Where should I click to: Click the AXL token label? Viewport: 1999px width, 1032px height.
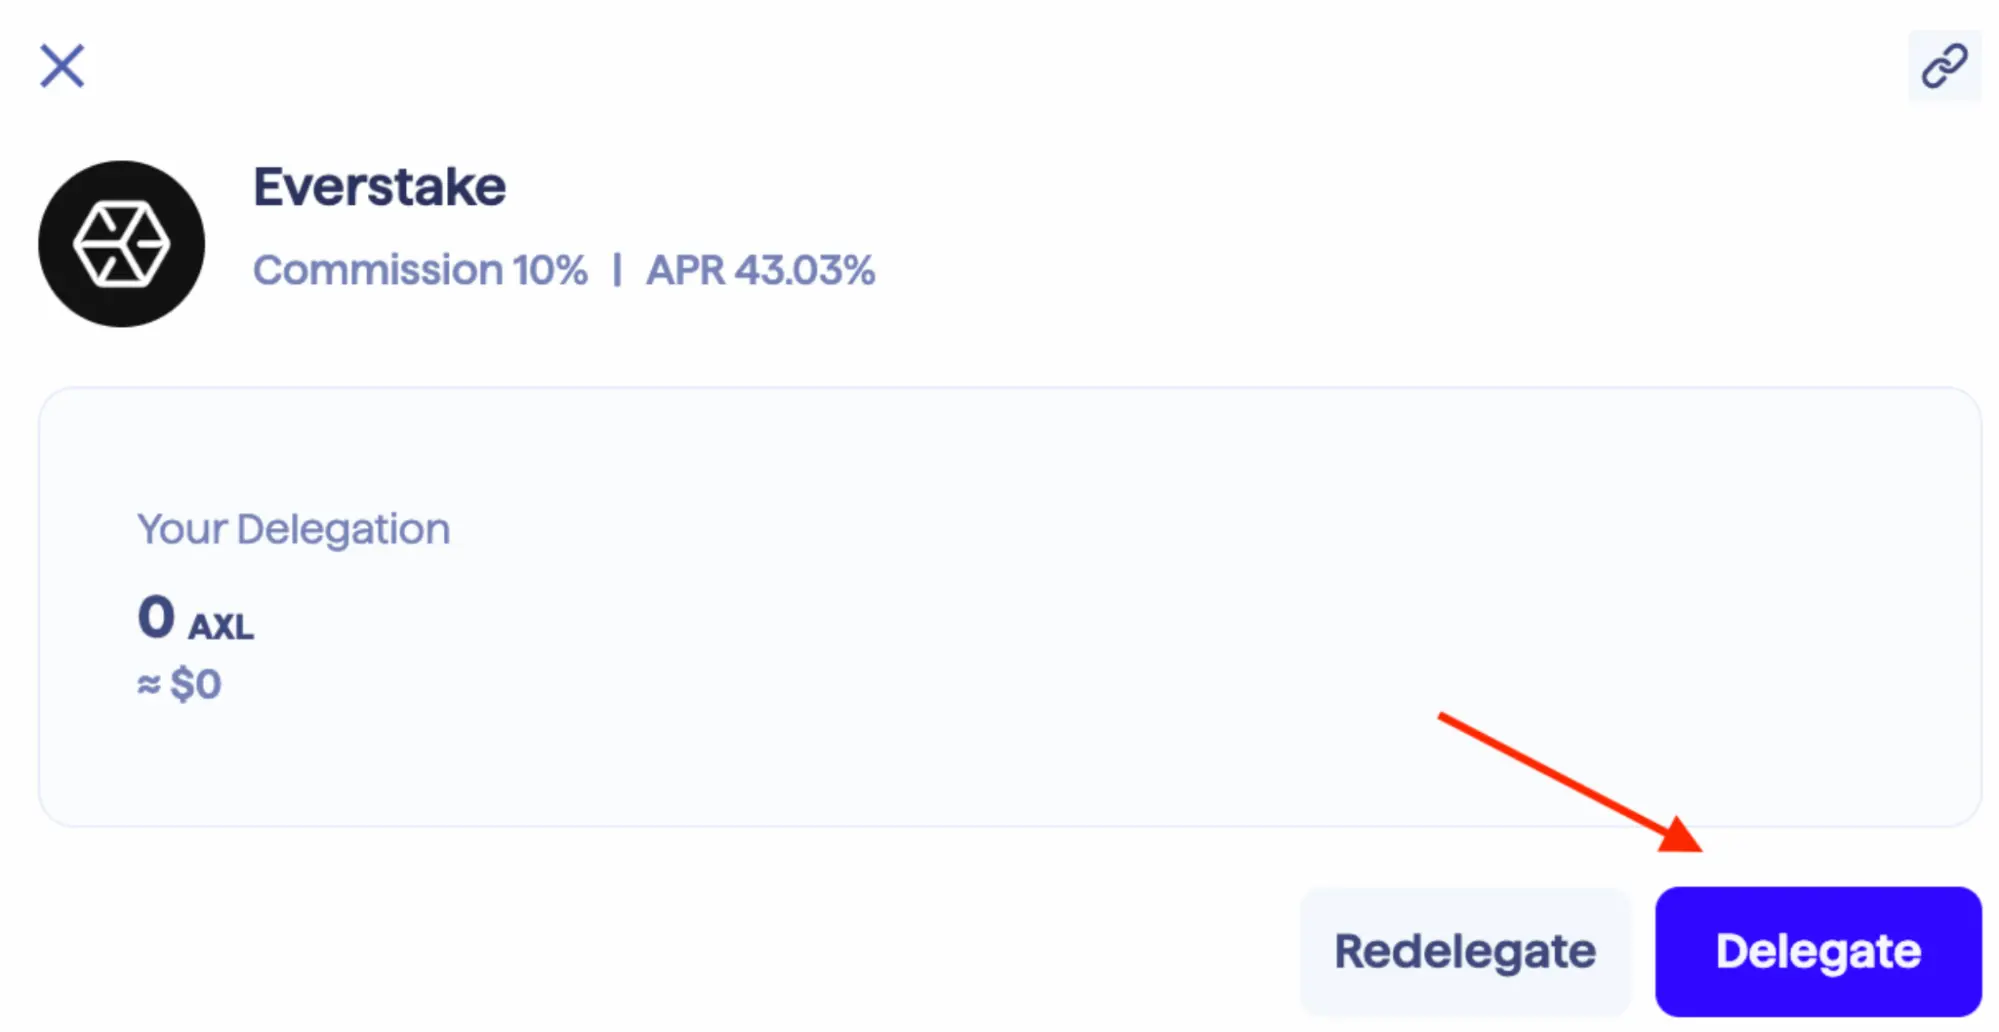[221, 628]
